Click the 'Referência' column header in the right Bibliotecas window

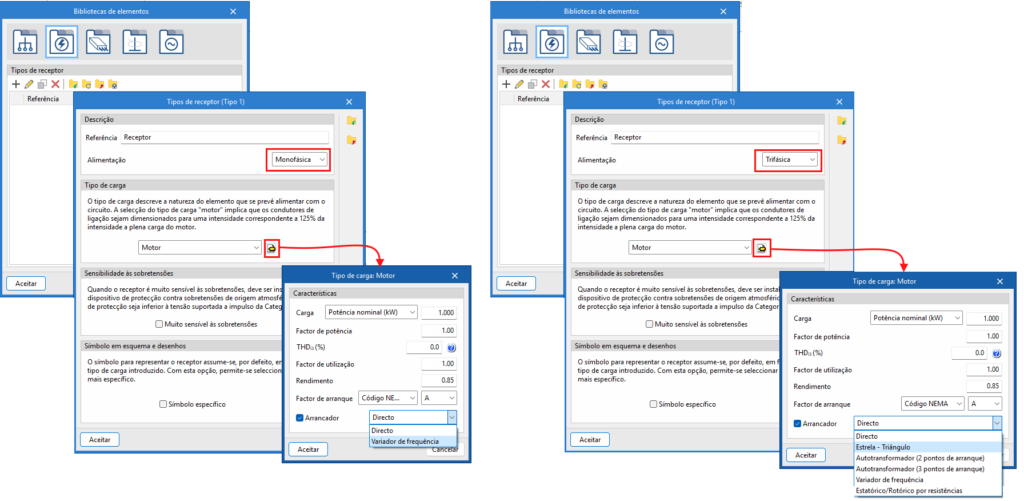click(x=533, y=99)
